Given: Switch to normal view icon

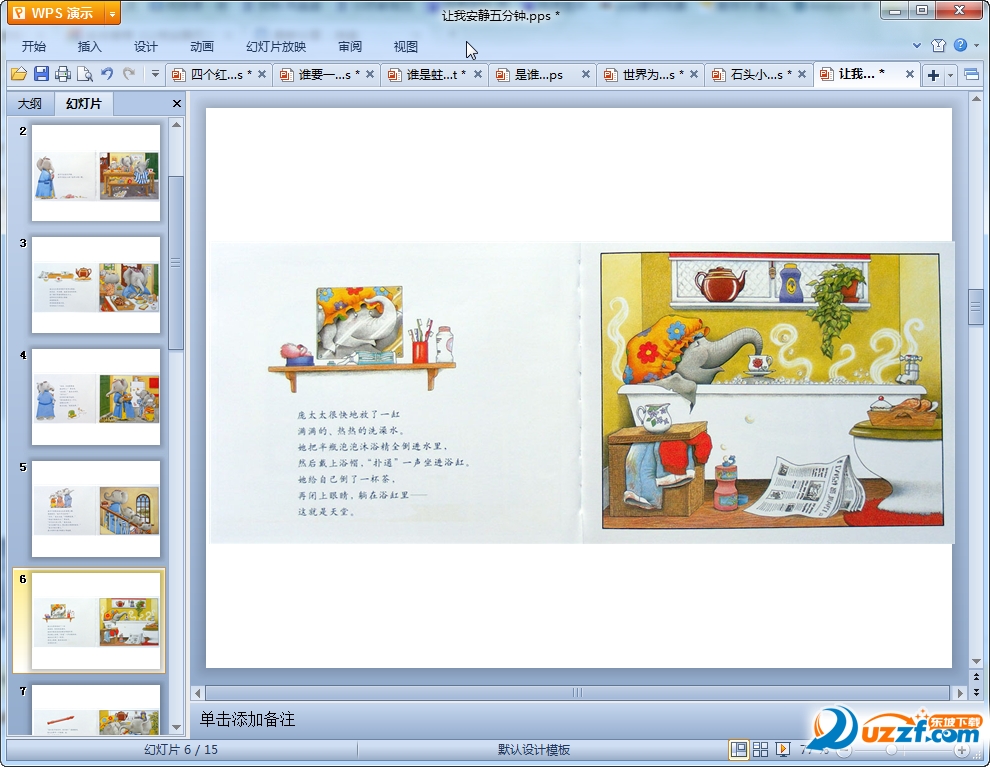Looking at the screenshot, I should coord(738,749).
